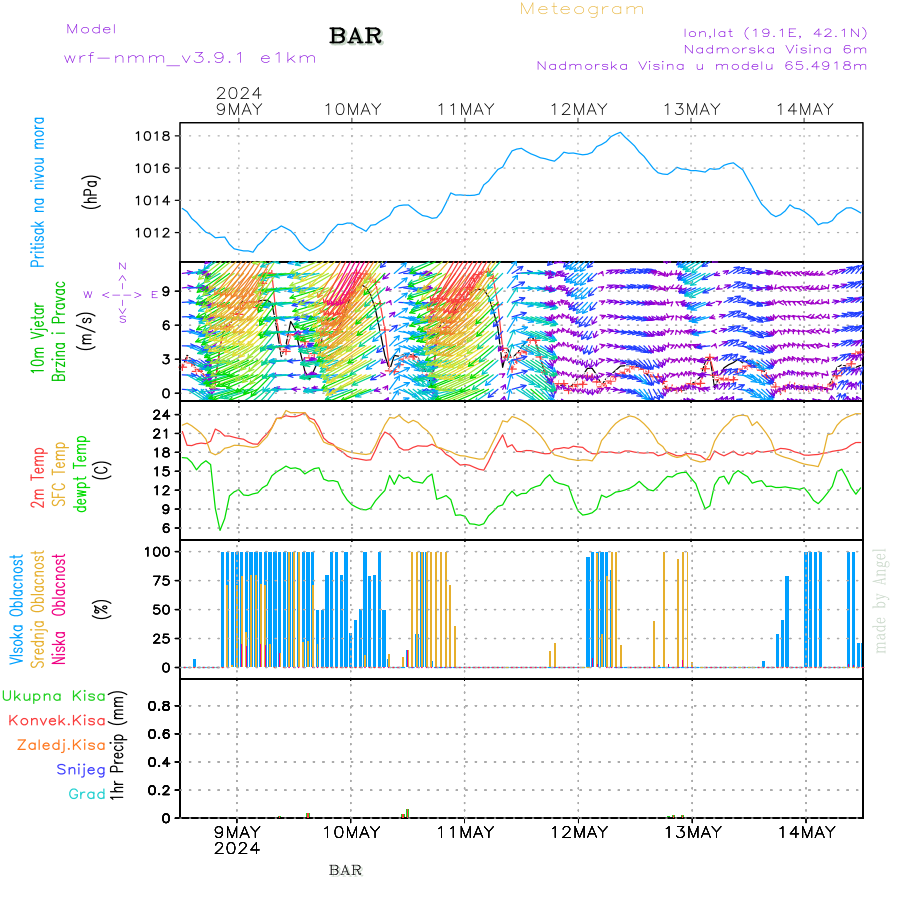Click the small "BAR" caption beneath the date axis

pyautogui.click(x=346, y=870)
